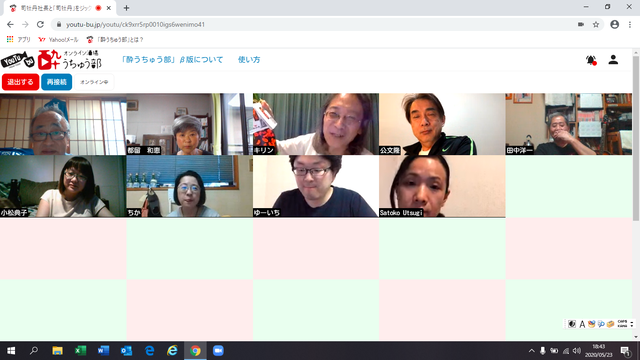Click the IME input mode A icon

pyautogui.click(x=582, y=324)
